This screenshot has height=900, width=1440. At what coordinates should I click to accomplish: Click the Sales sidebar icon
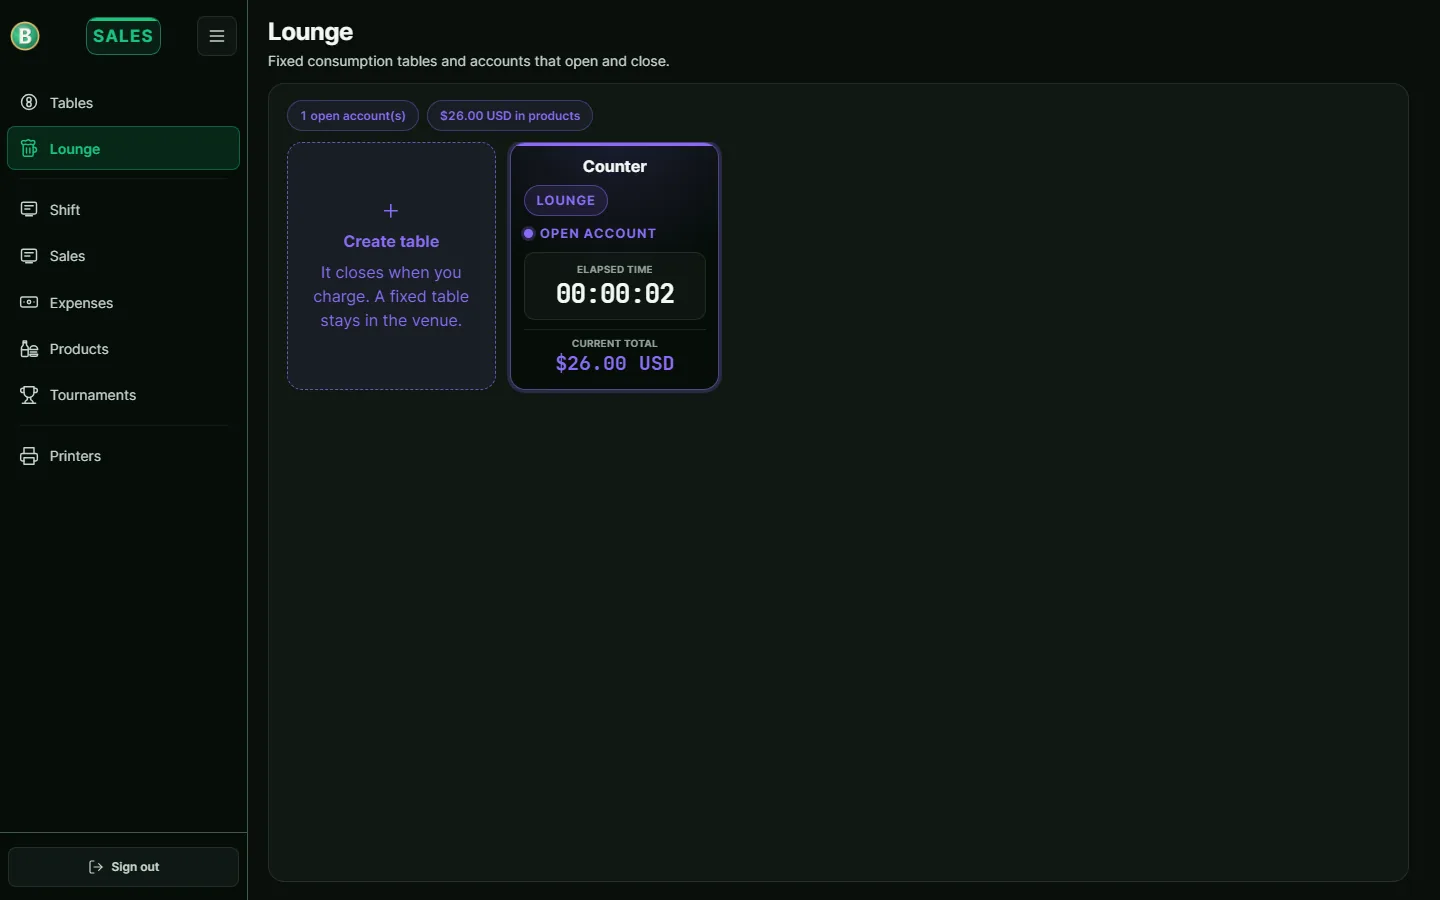[x=29, y=256]
